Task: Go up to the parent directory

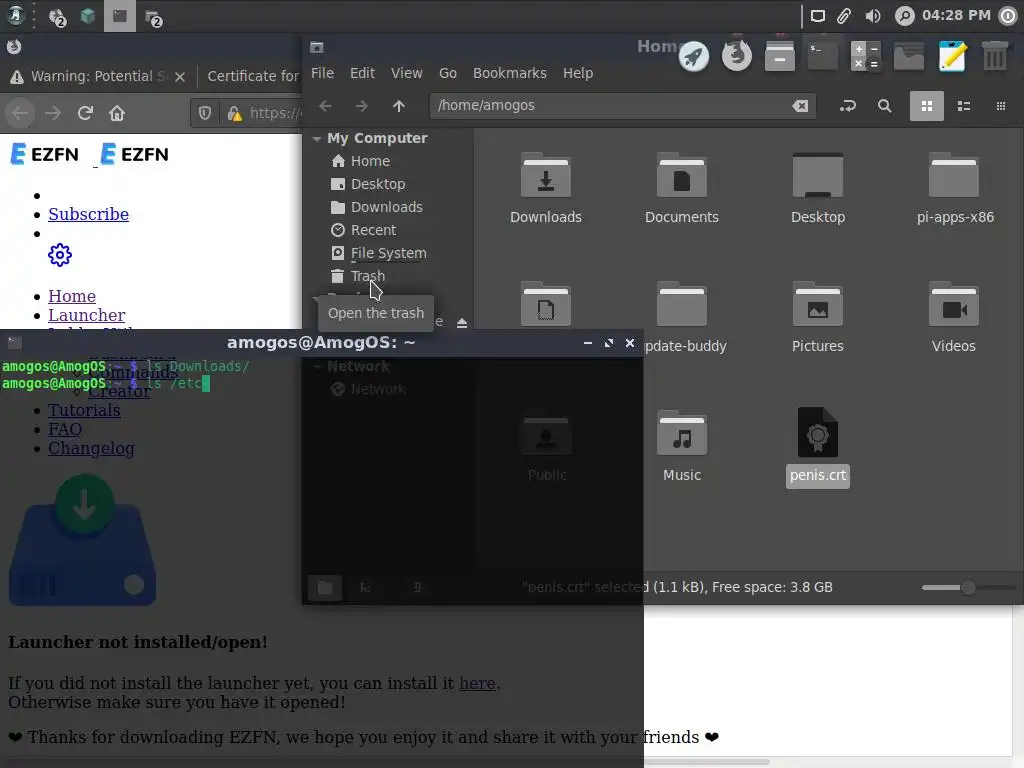Action: point(398,106)
